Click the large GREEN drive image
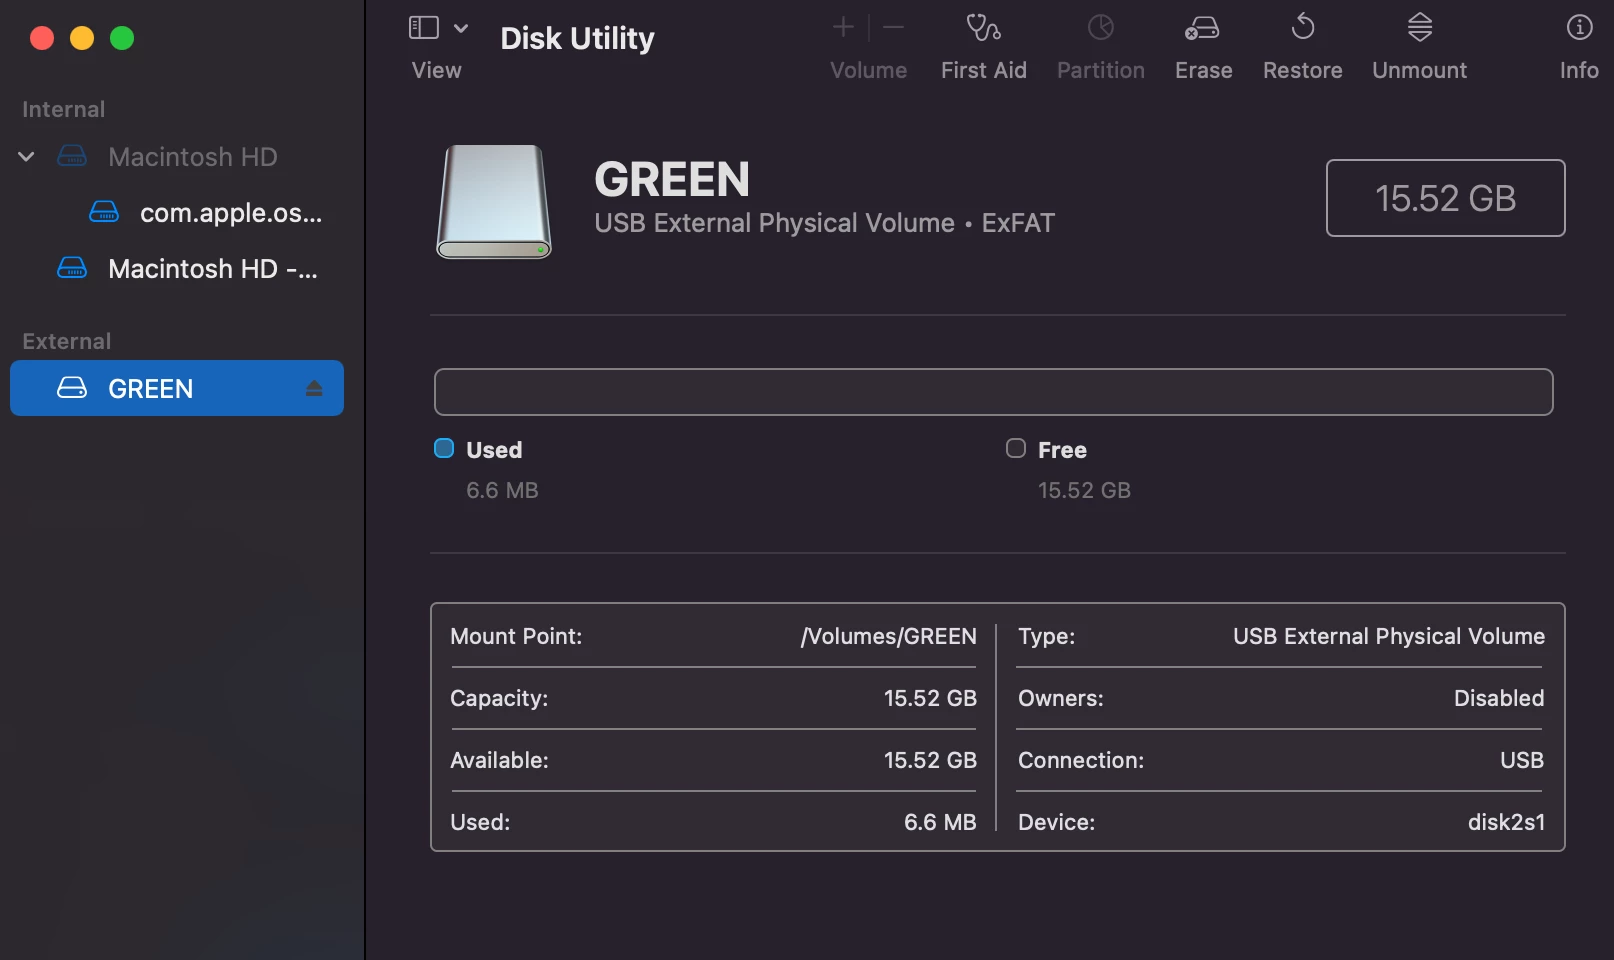1614x960 pixels. point(494,201)
